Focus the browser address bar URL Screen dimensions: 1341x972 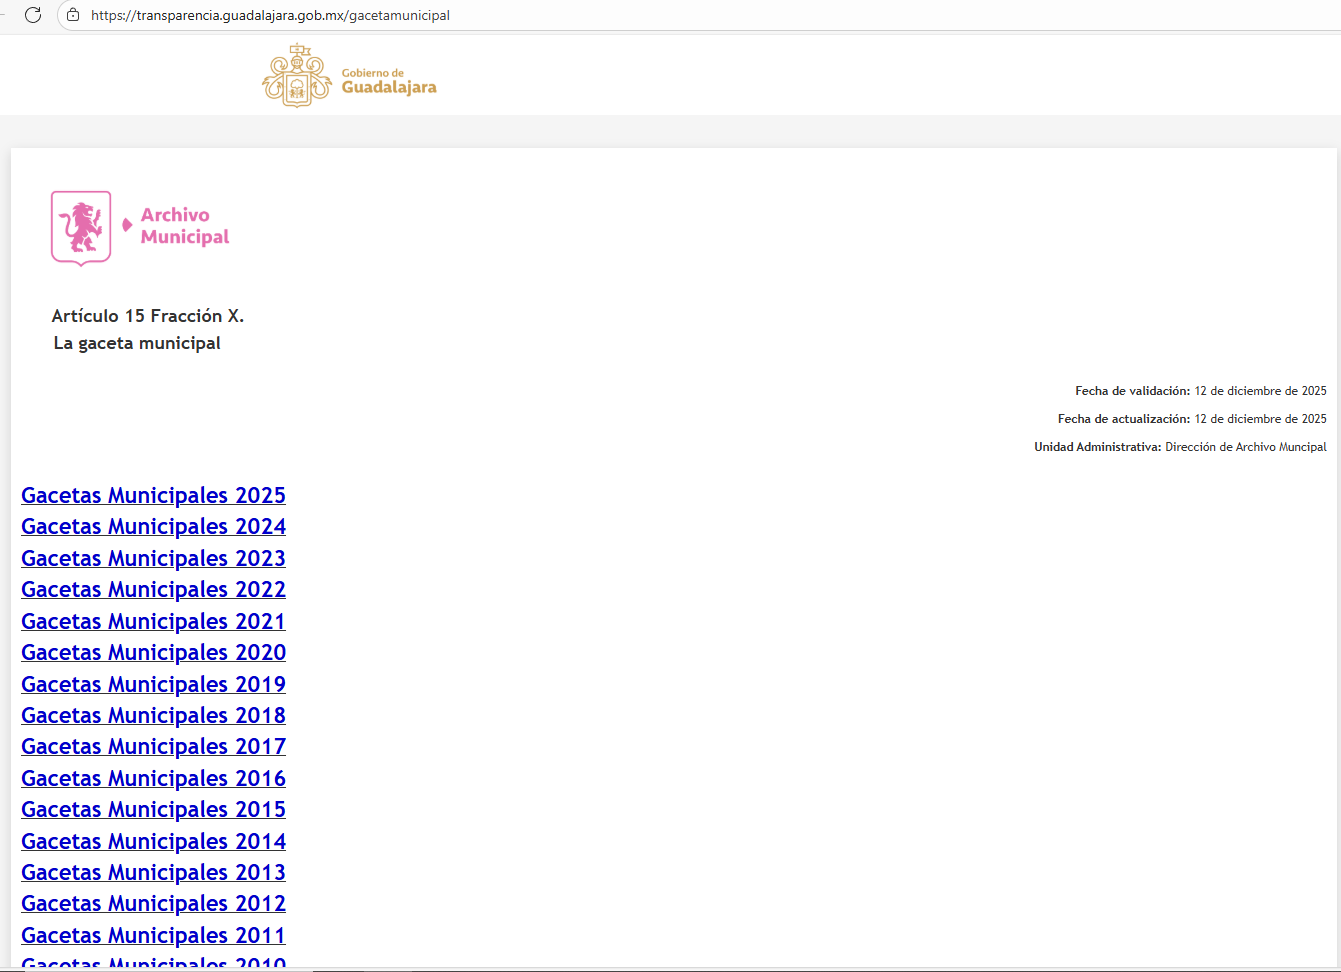click(x=270, y=16)
